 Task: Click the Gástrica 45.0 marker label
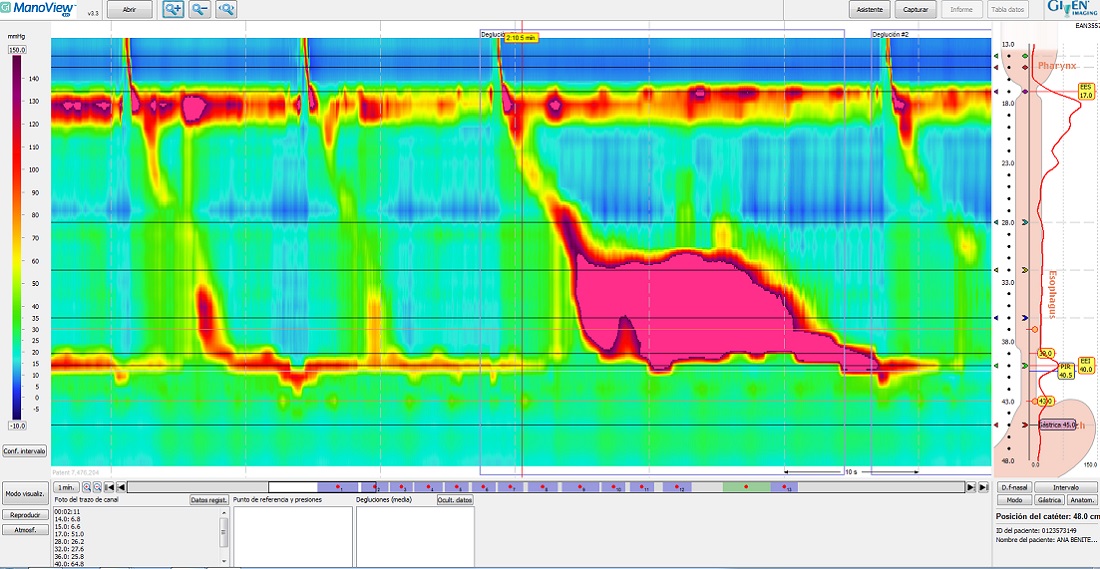[1057, 425]
